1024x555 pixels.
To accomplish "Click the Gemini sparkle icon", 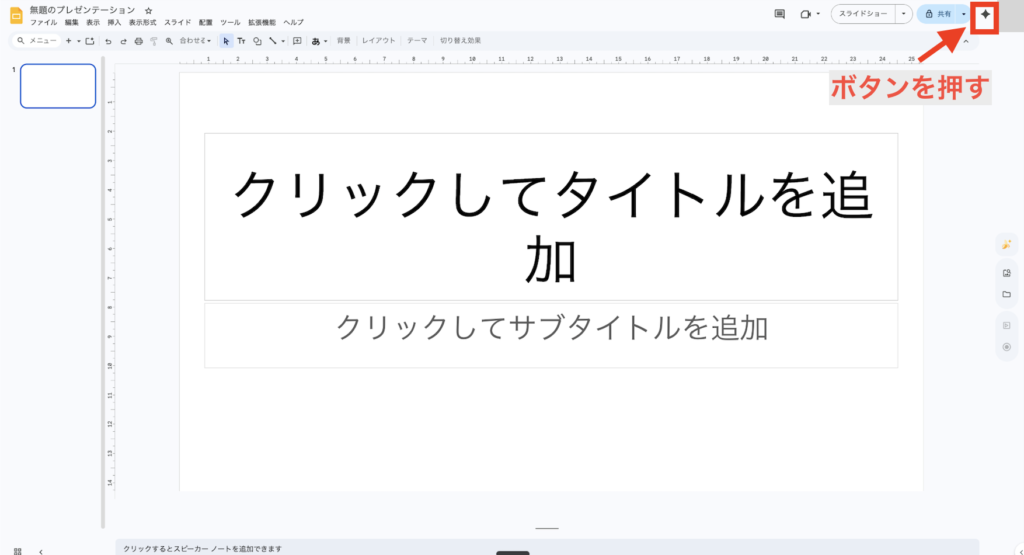I will [x=985, y=15].
